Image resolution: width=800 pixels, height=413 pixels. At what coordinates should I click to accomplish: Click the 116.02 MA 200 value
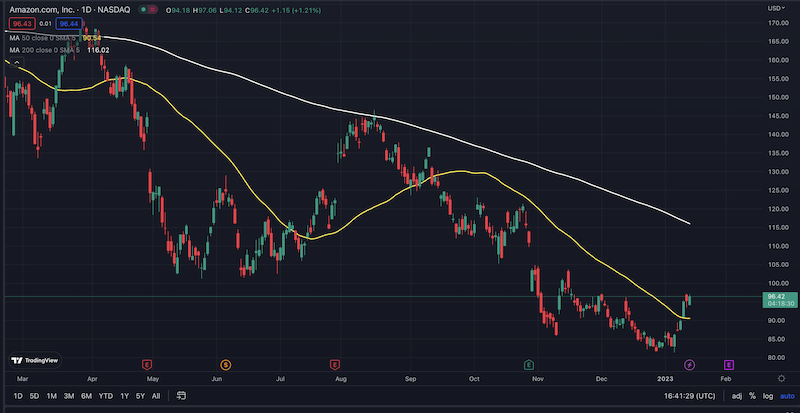98,50
